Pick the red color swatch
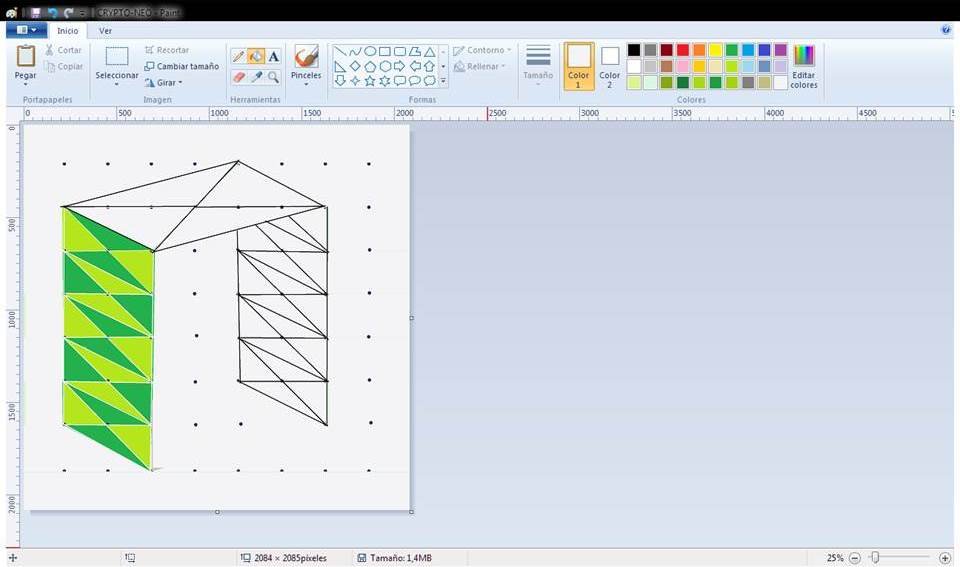Viewport: 960px width, 567px height. 683,50
